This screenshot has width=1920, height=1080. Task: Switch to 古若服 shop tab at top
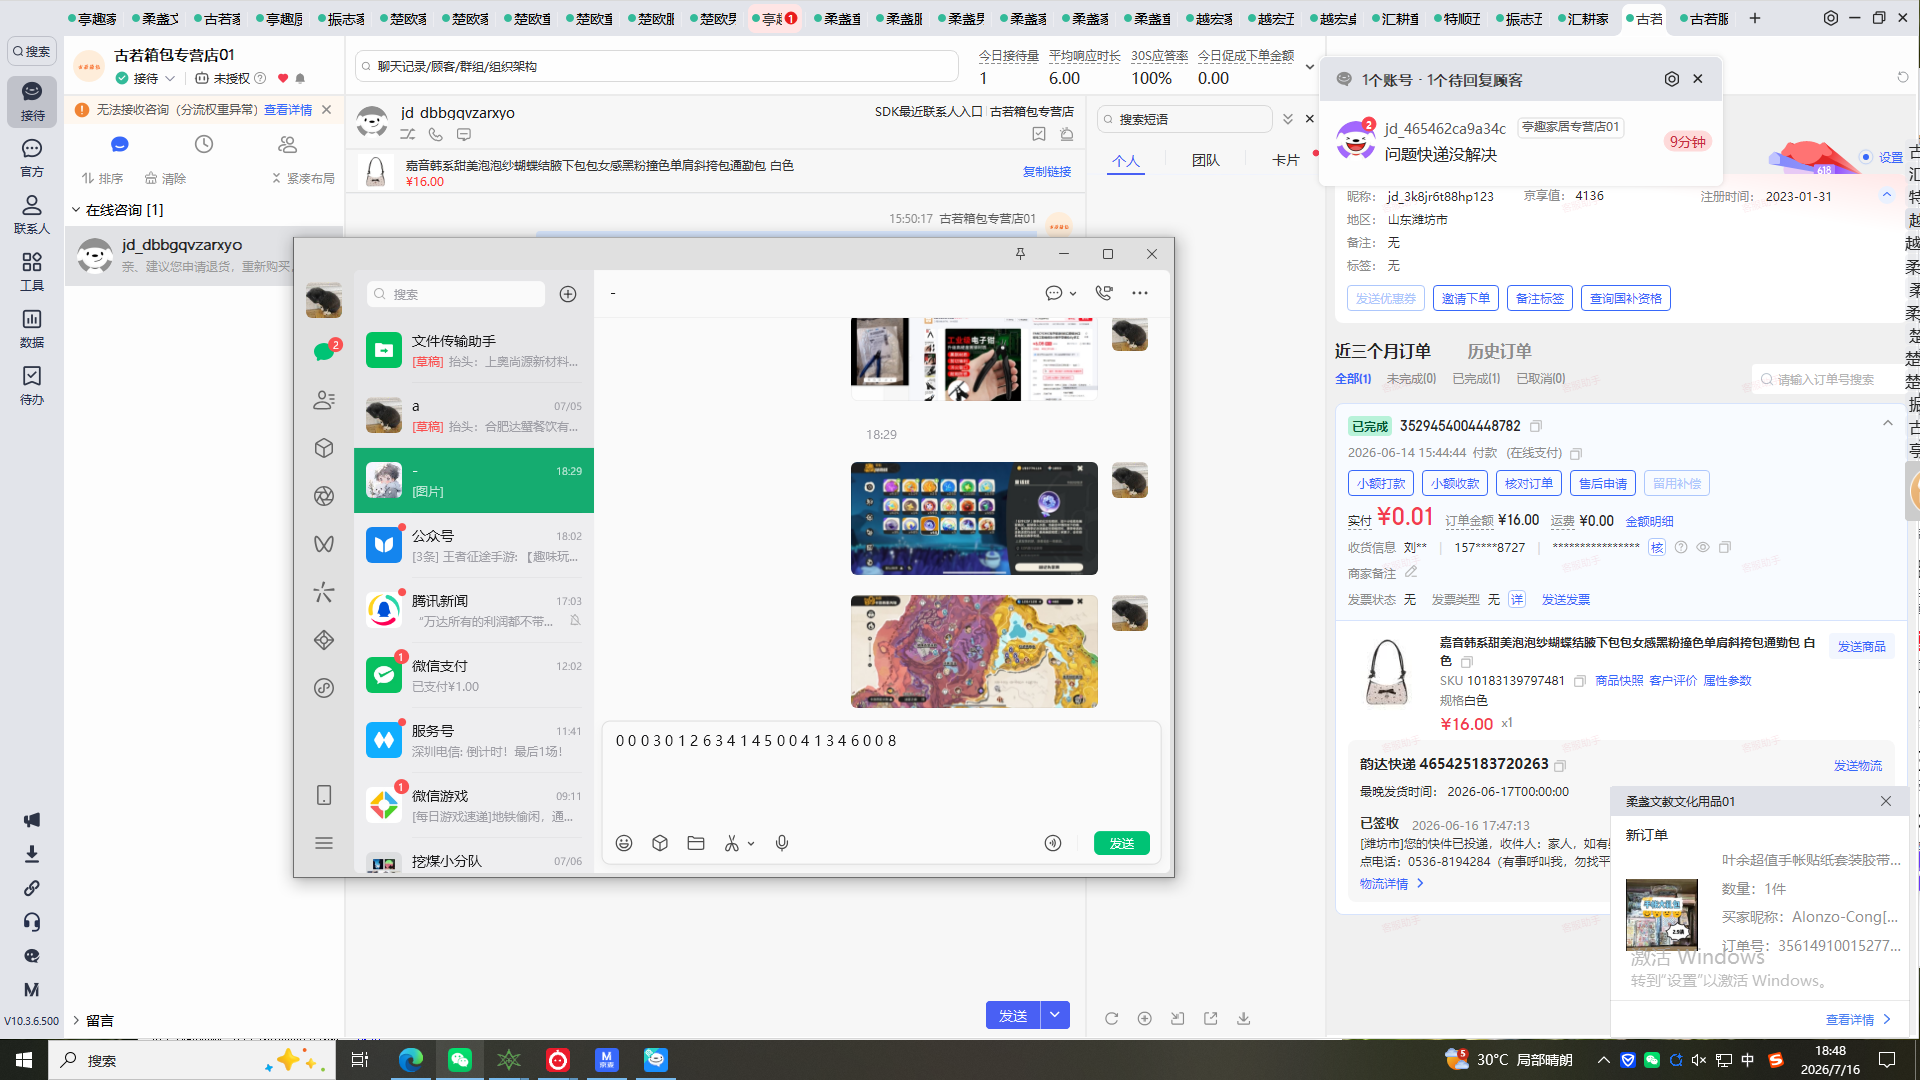tap(1705, 18)
